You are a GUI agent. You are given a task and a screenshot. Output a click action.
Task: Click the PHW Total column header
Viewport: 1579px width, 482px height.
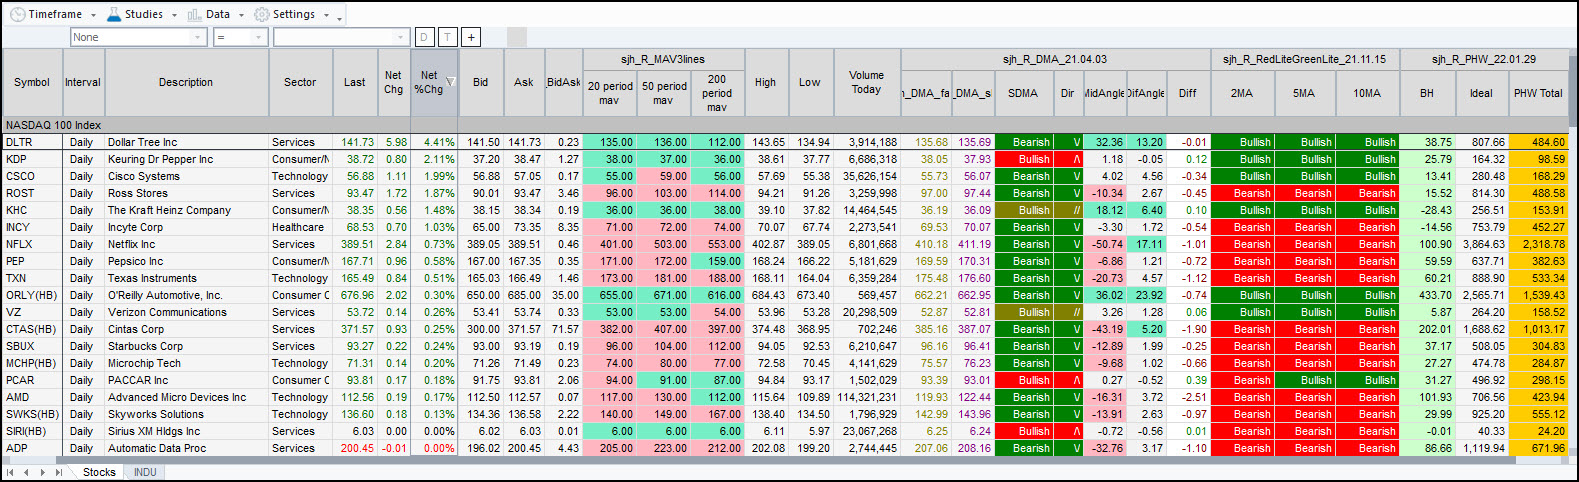1538,93
